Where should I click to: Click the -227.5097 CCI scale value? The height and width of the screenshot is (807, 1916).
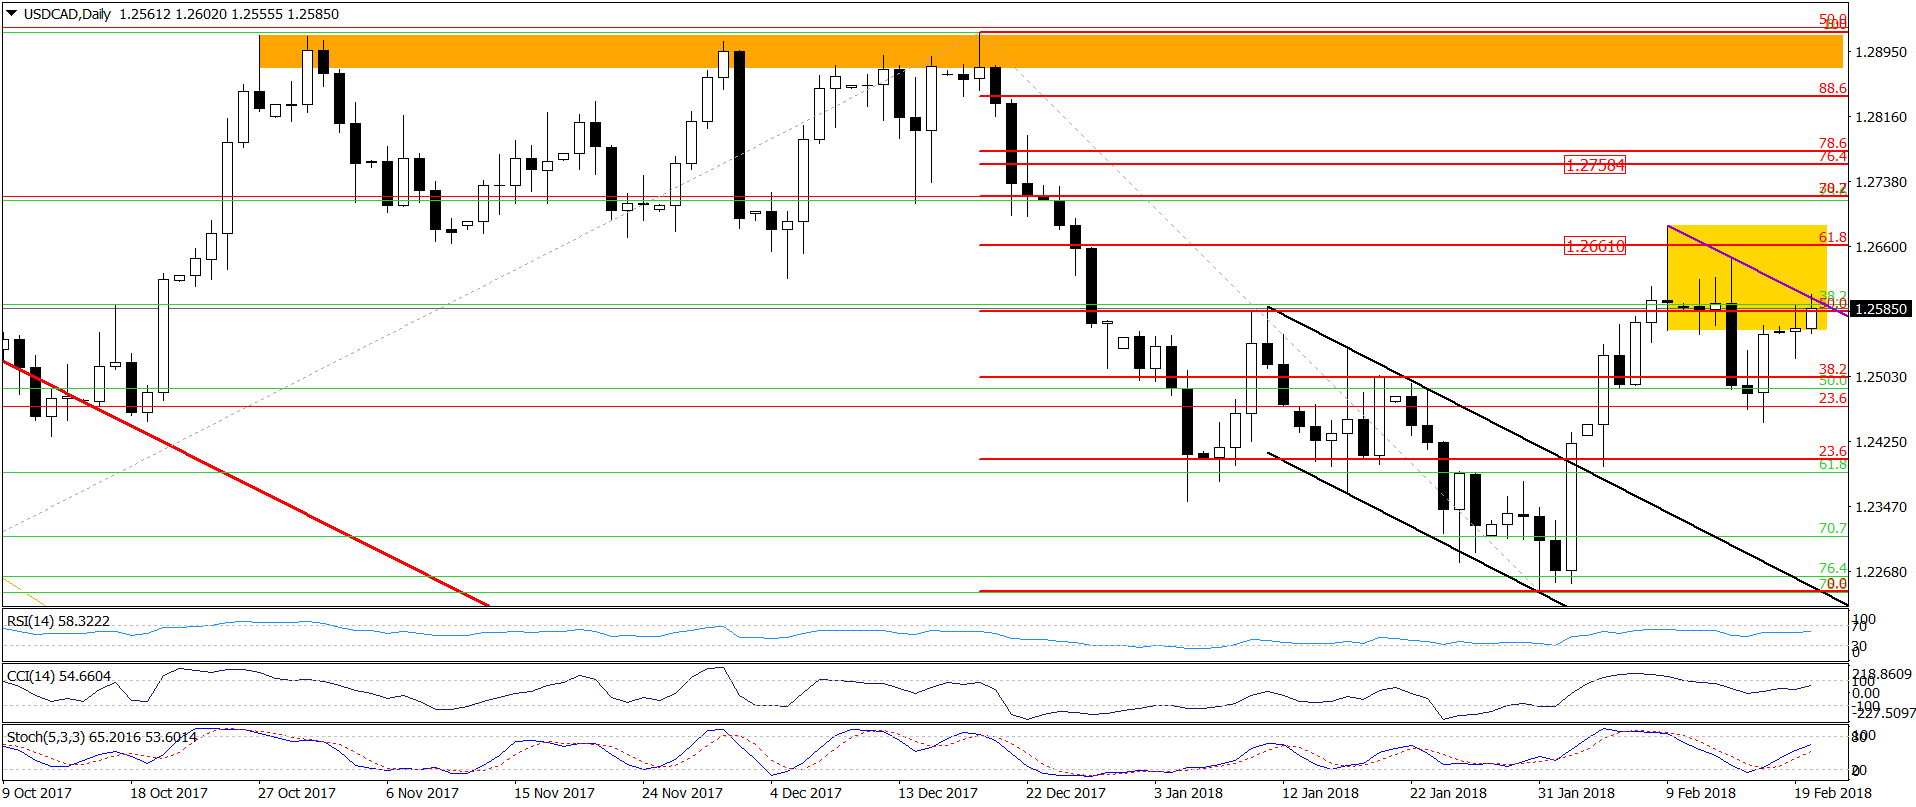1883,713
